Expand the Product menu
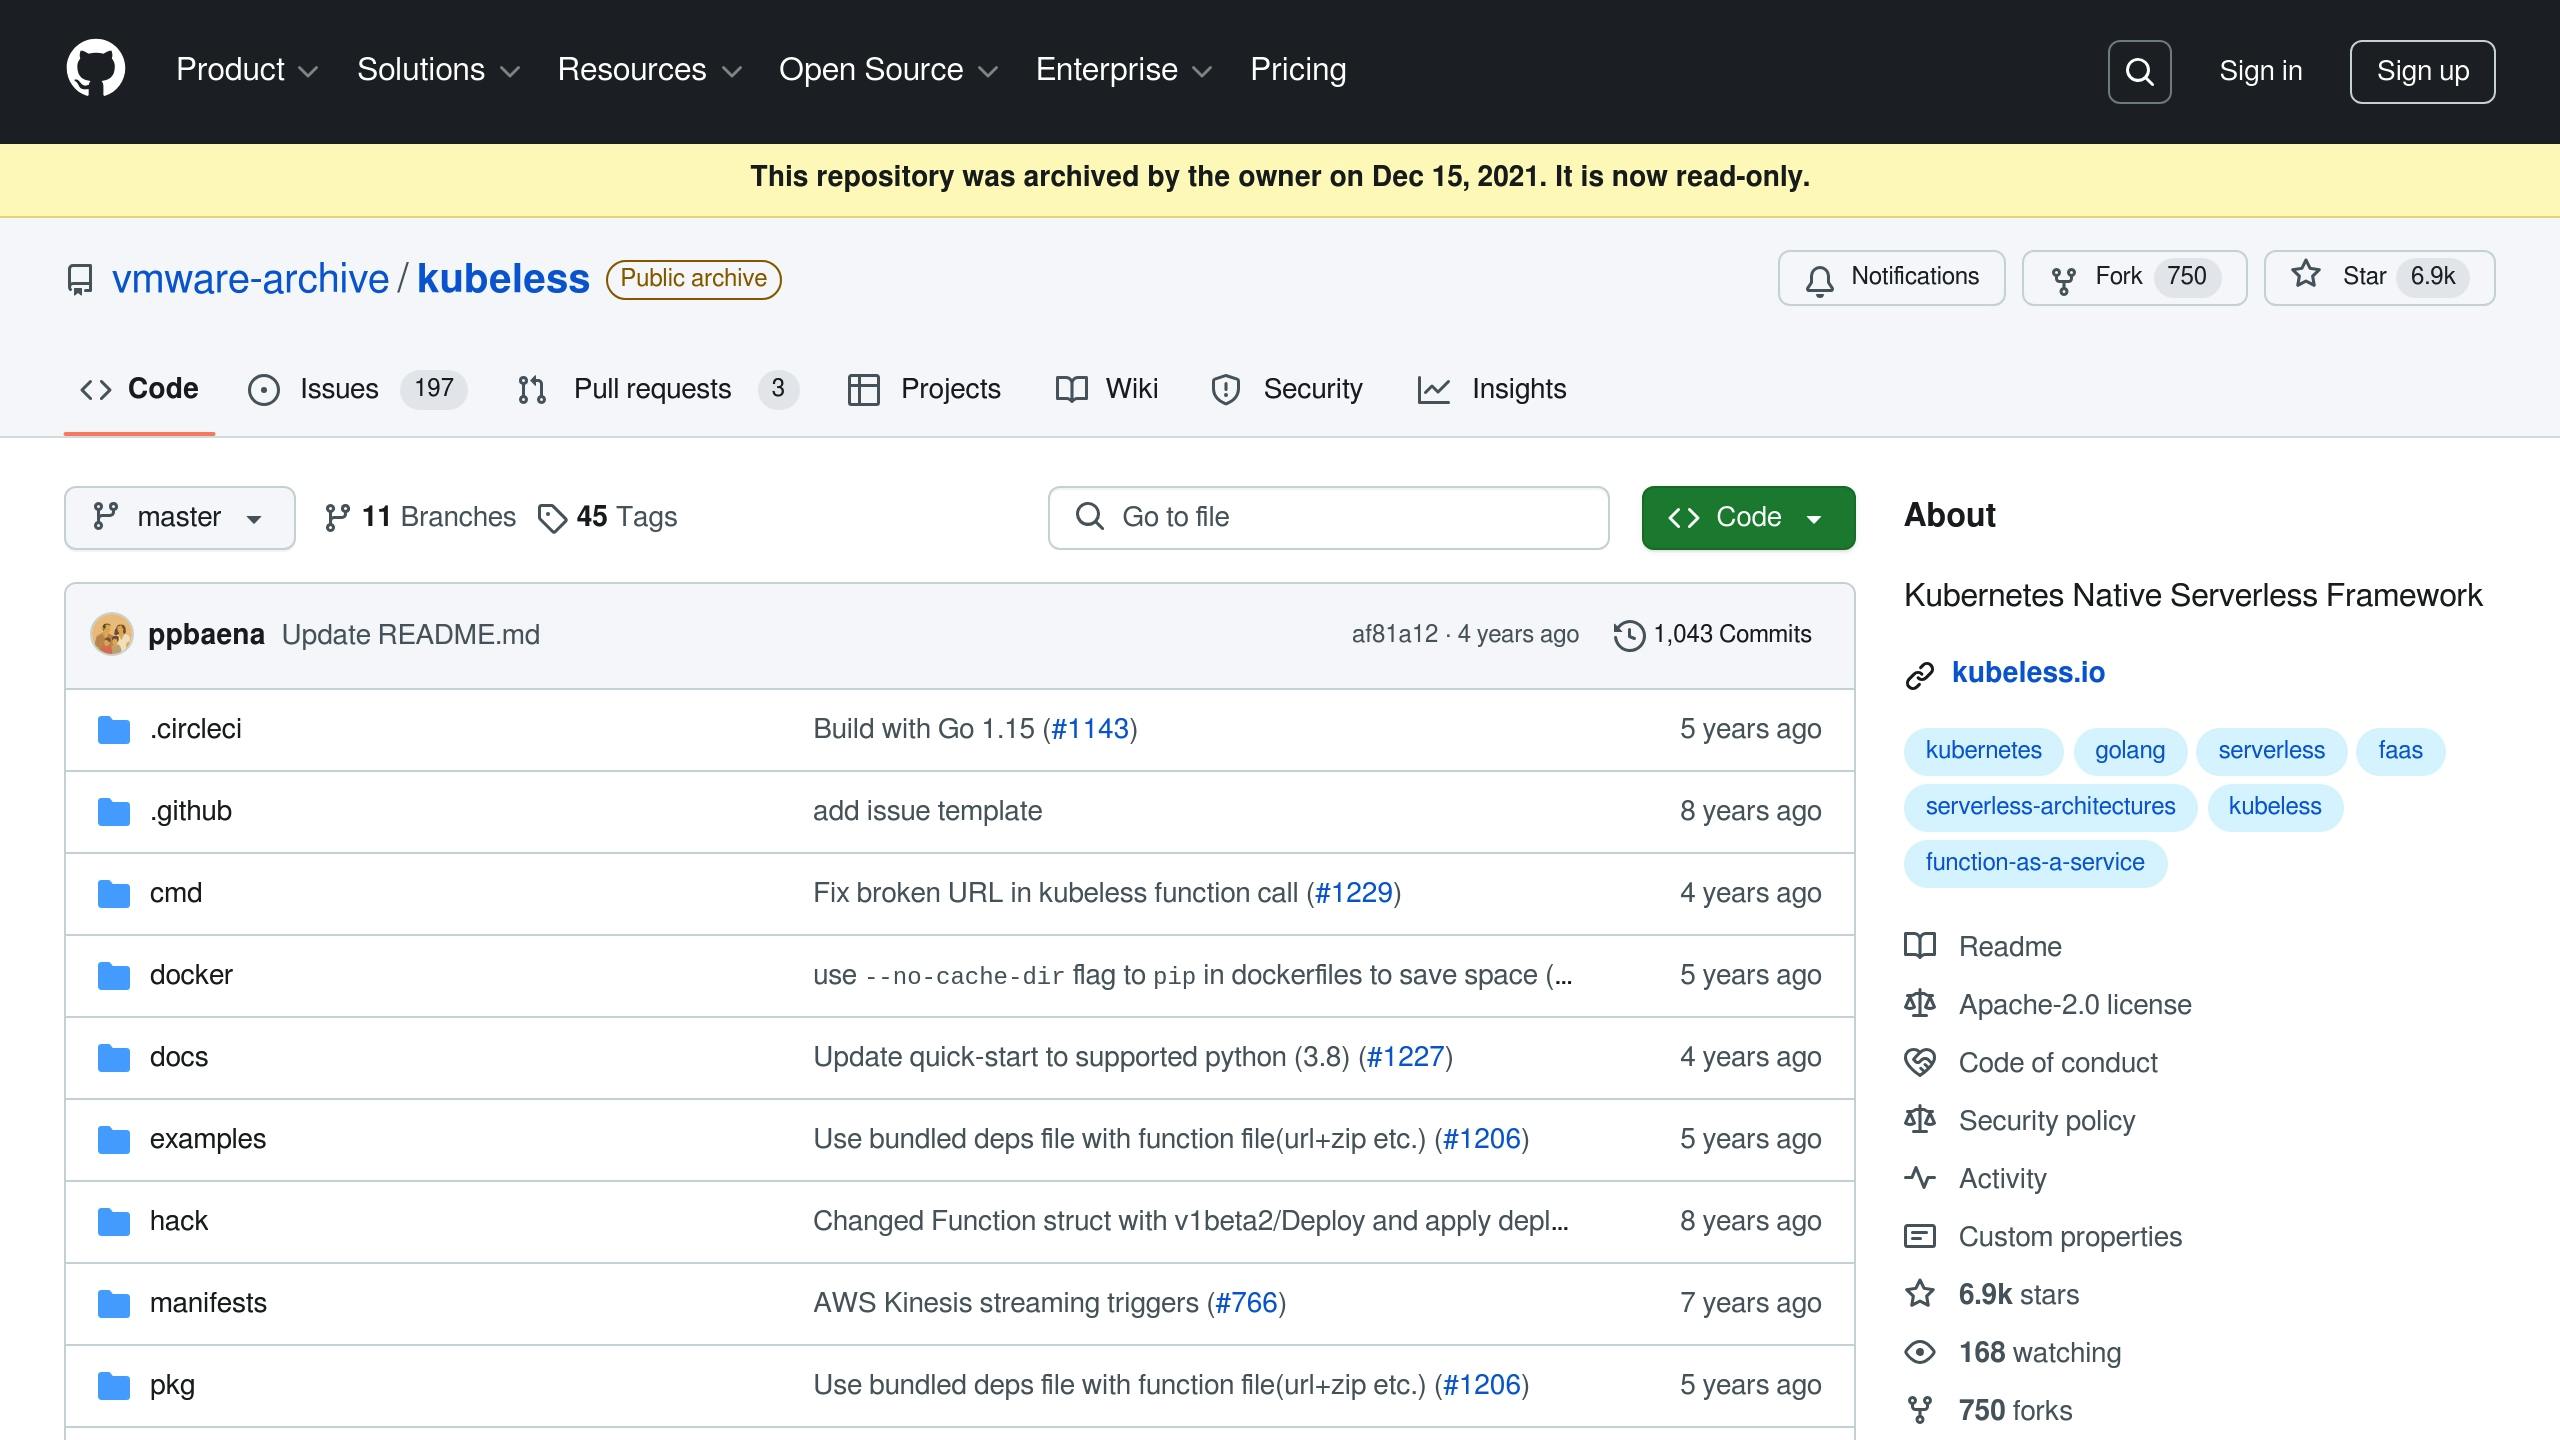The width and height of the screenshot is (2560, 1440). tap(247, 70)
